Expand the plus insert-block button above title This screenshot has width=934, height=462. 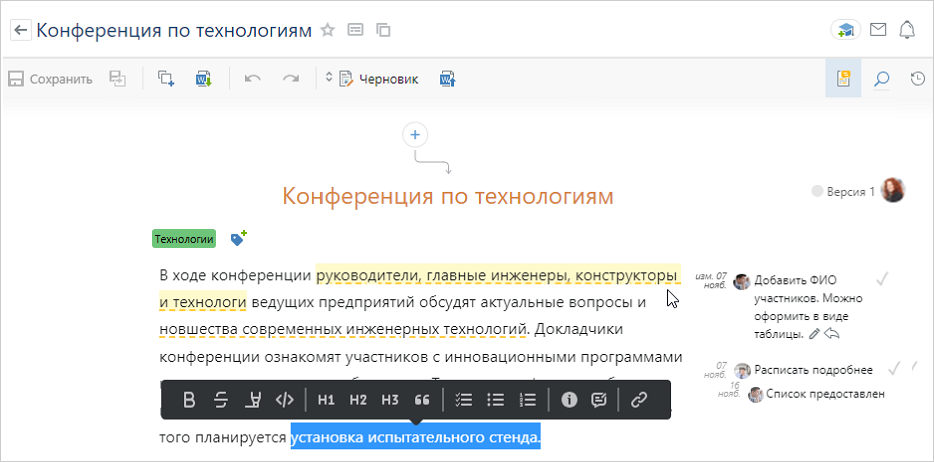pyautogui.click(x=416, y=135)
